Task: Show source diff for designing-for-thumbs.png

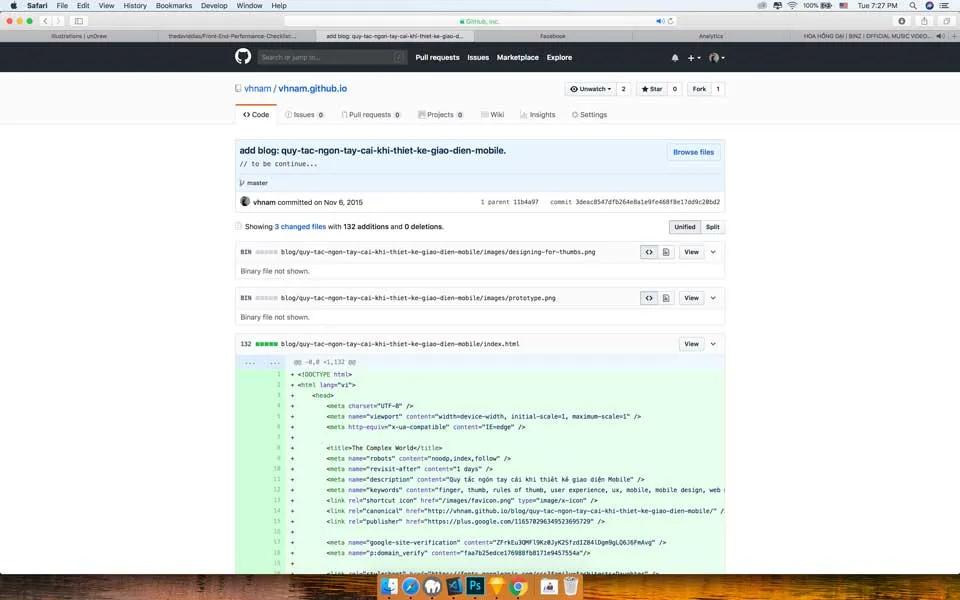Action: pyautogui.click(x=649, y=252)
